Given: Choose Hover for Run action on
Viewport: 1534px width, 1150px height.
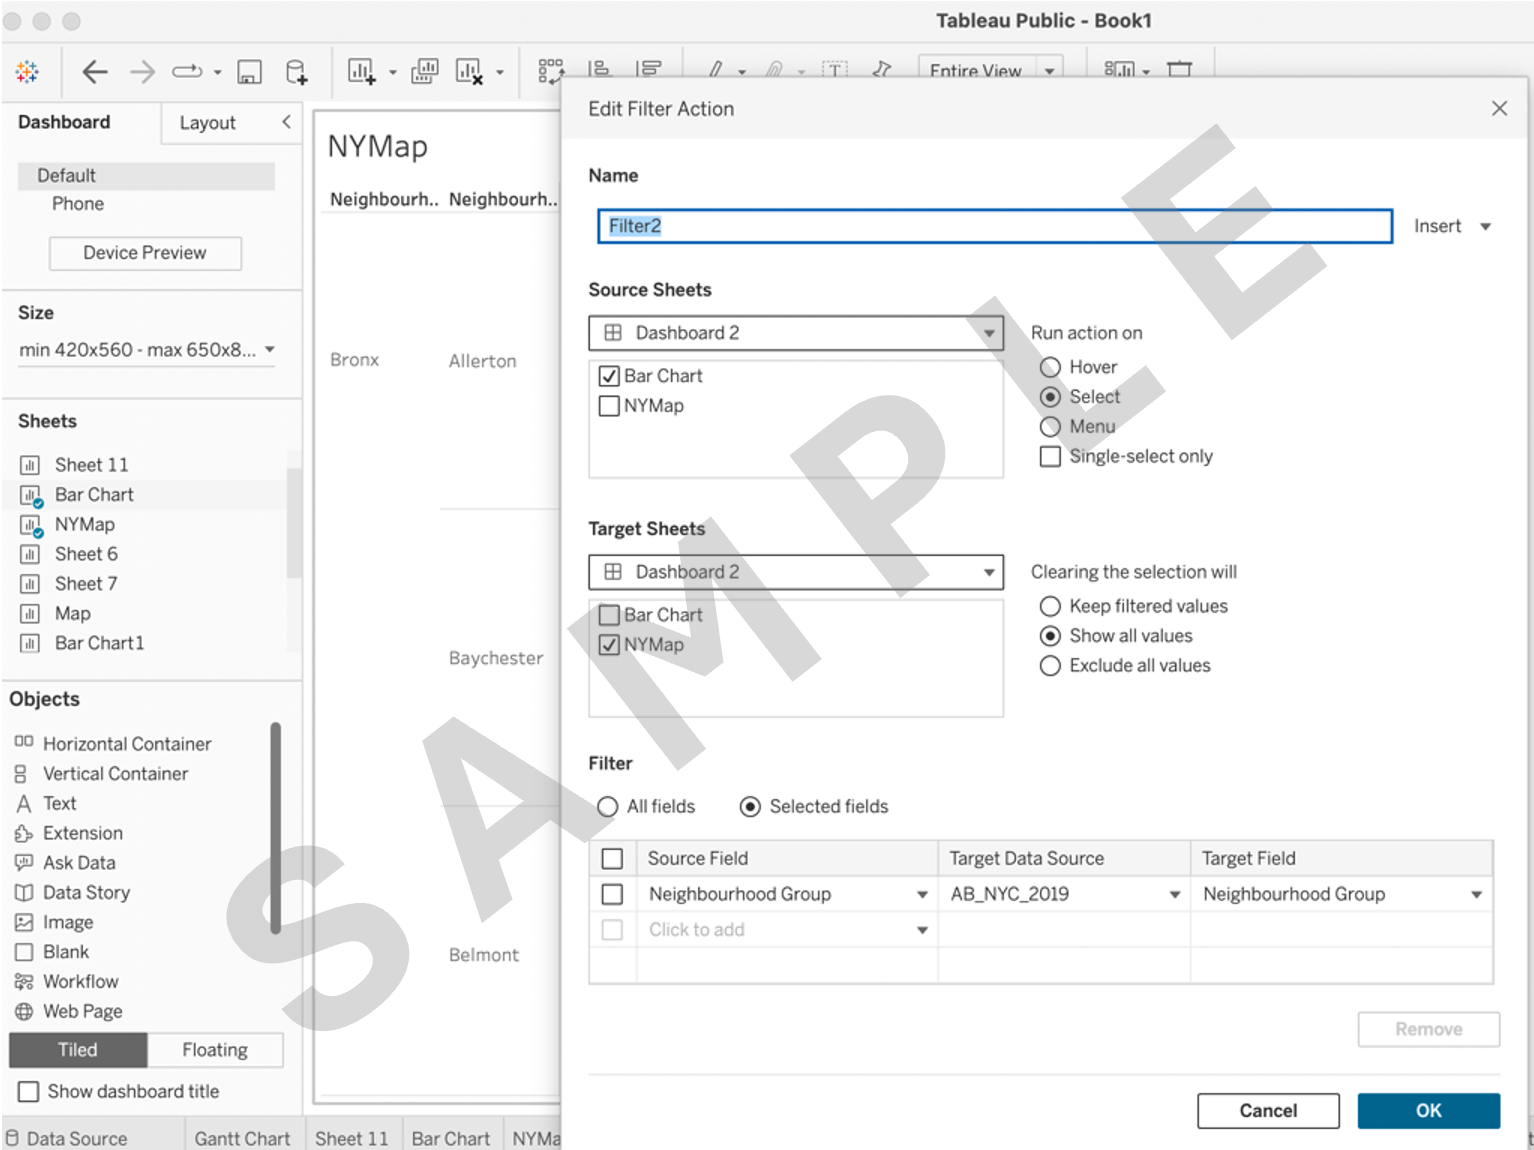Looking at the screenshot, I should click(x=1050, y=367).
